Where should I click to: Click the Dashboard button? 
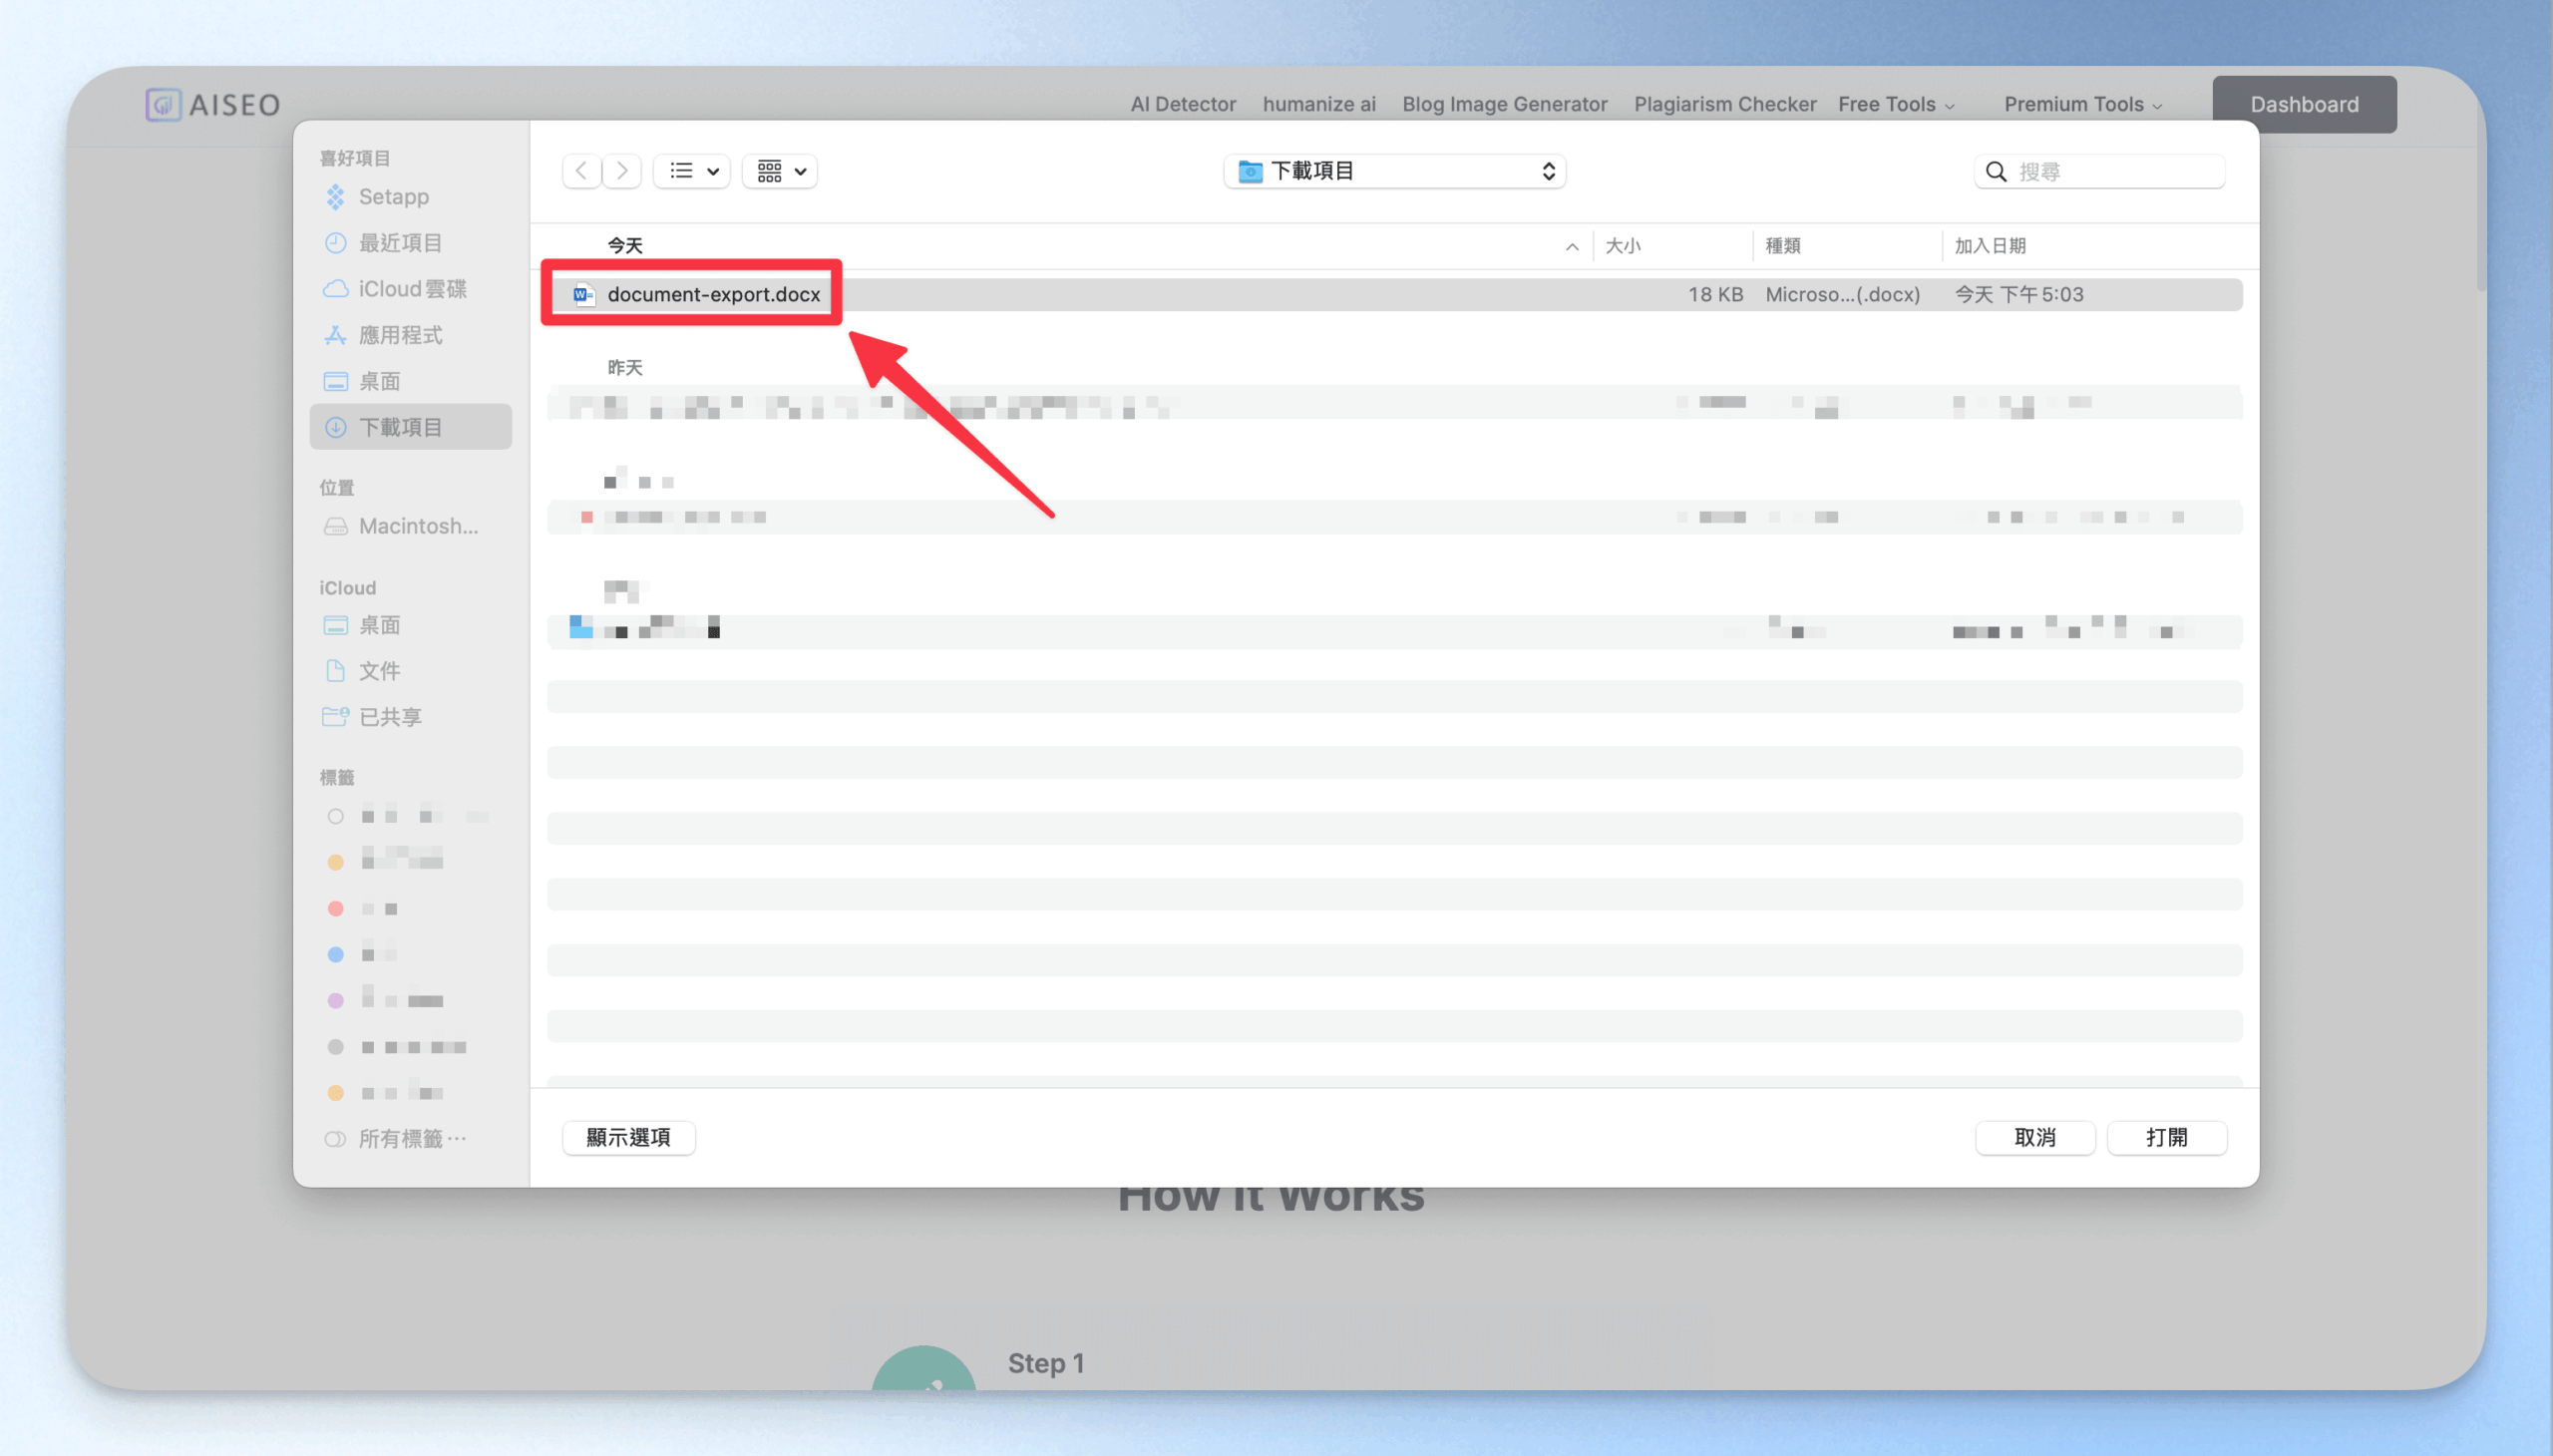pyautogui.click(x=2304, y=104)
